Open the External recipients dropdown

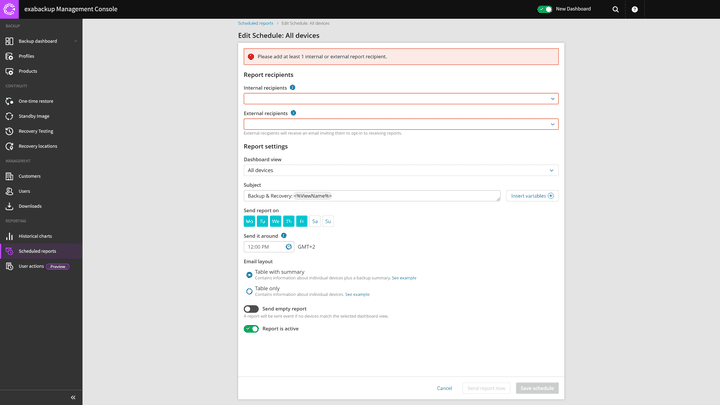(400, 124)
